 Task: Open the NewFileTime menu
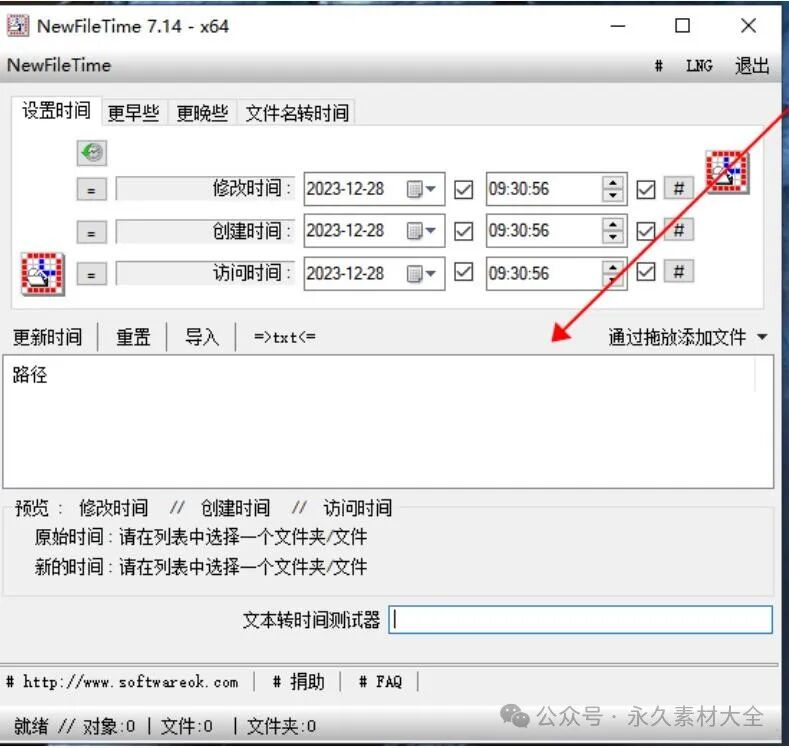(x=59, y=65)
